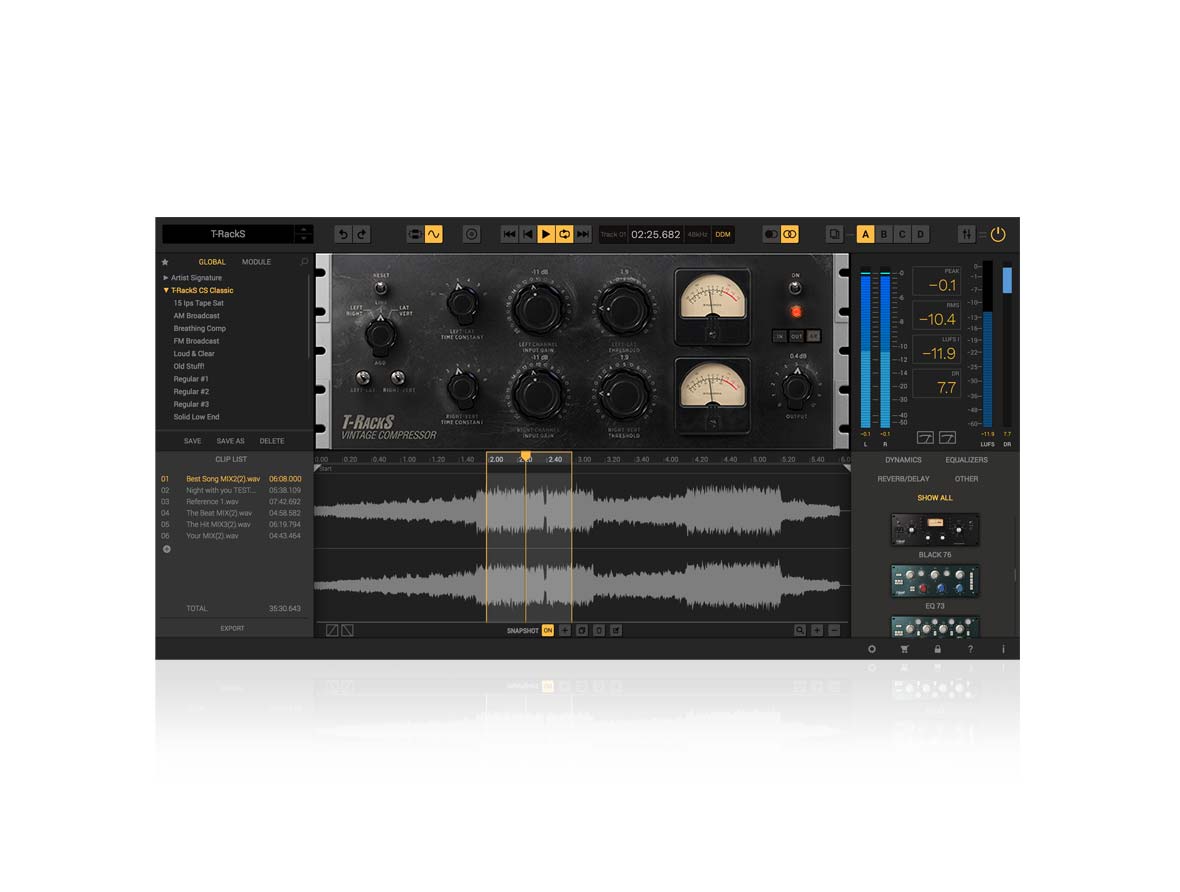Click the waveform zoom magnifier icon
Screen dimensions: 1180x892
800,631
